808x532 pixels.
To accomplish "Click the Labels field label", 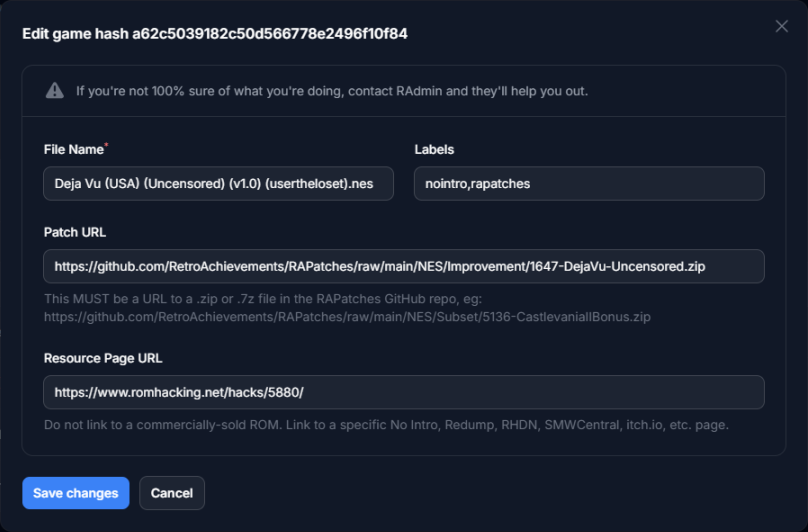I will click(434, 149).
